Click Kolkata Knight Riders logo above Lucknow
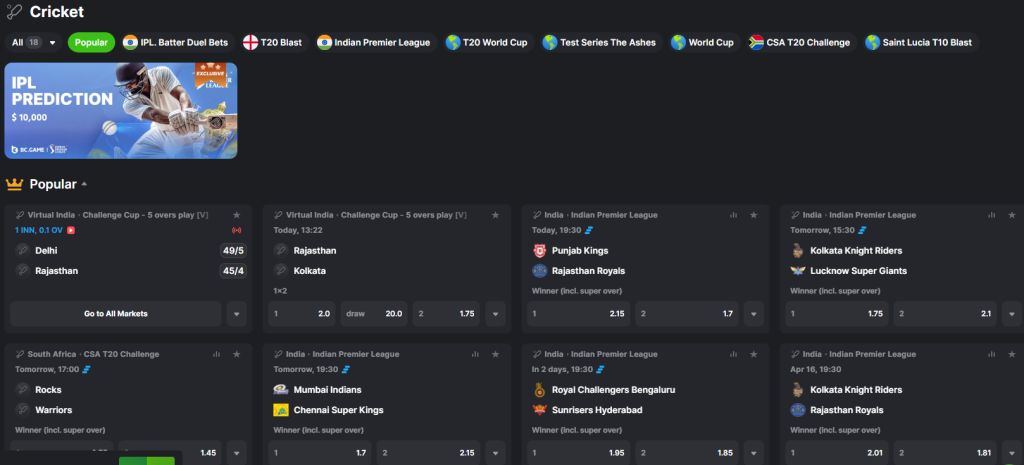1024x465 pixels. [797, 250]
